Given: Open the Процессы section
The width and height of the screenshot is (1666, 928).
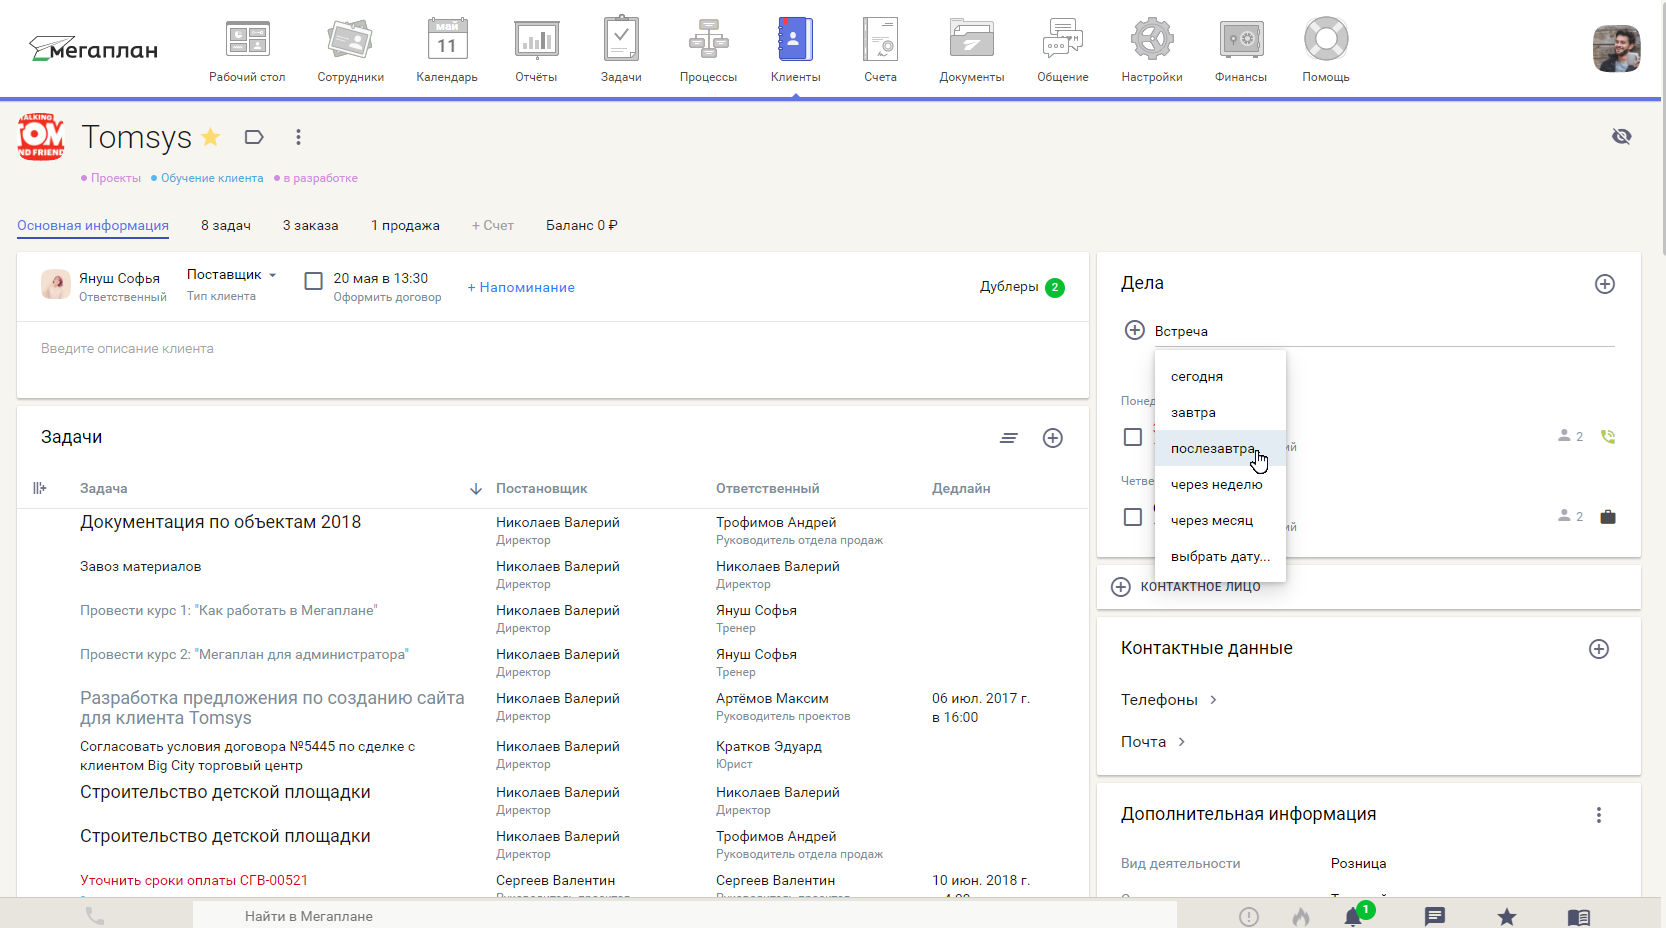Looking at the screenshot, I should pyautogui.click(x=708, y=50).
